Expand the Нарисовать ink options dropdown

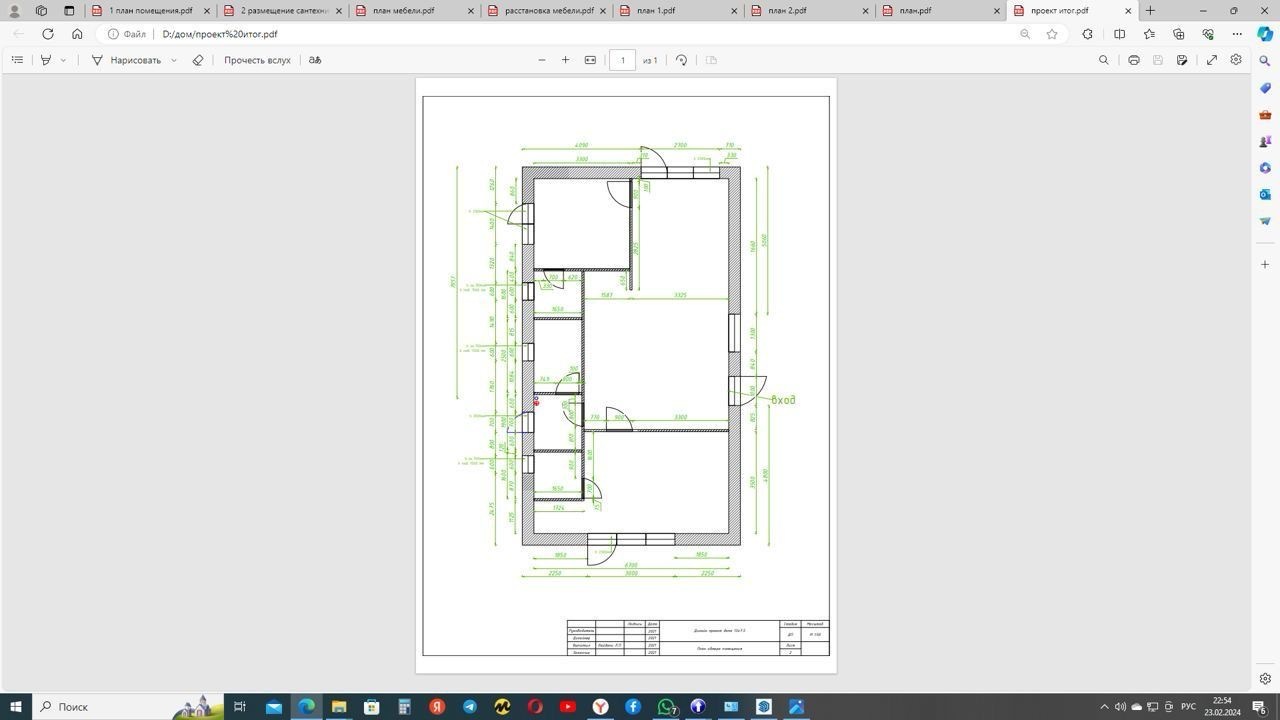(174, 60)
